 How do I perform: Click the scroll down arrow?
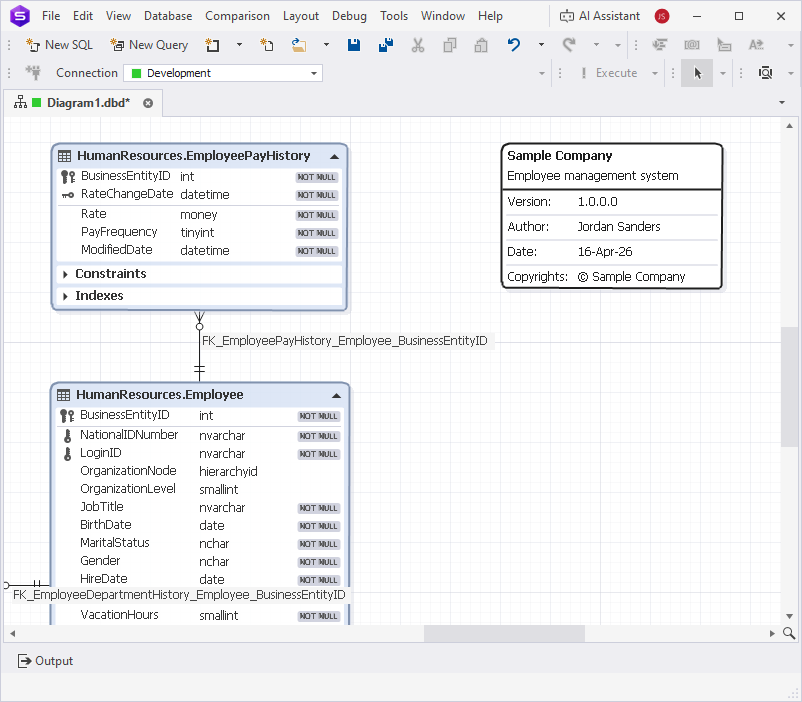789,616
